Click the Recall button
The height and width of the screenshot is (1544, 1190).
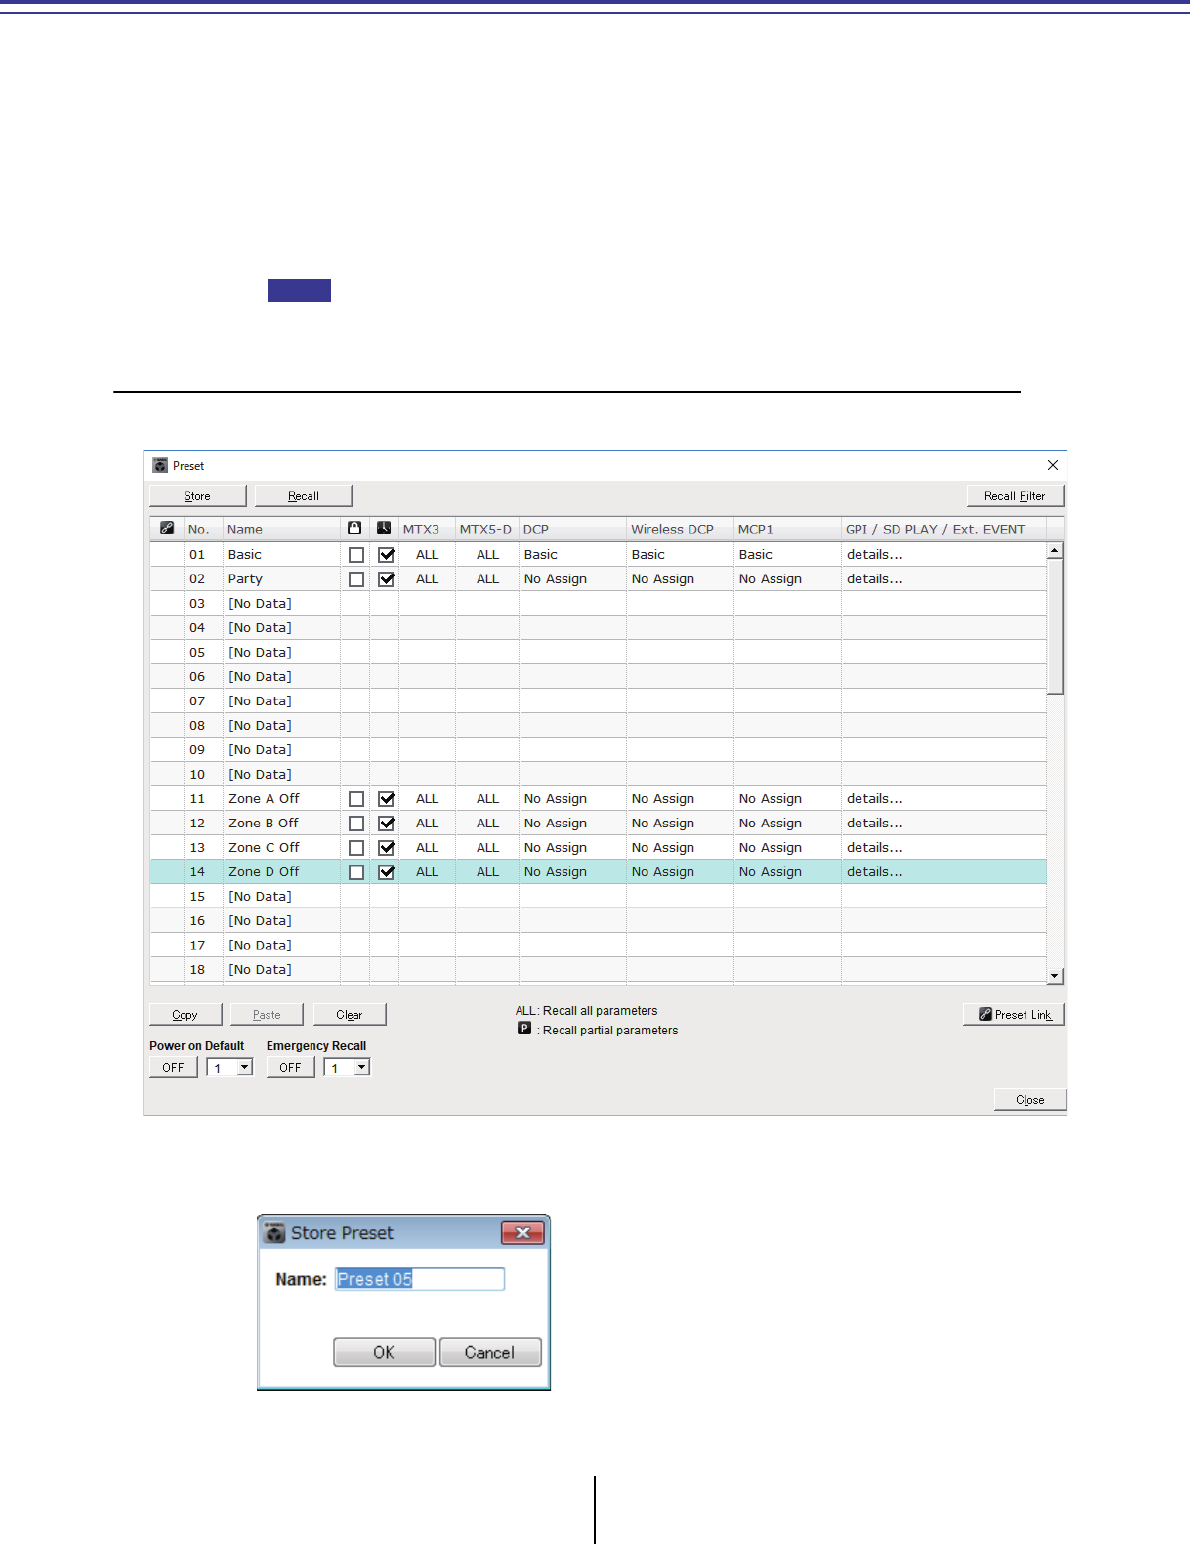click(303, 496)
